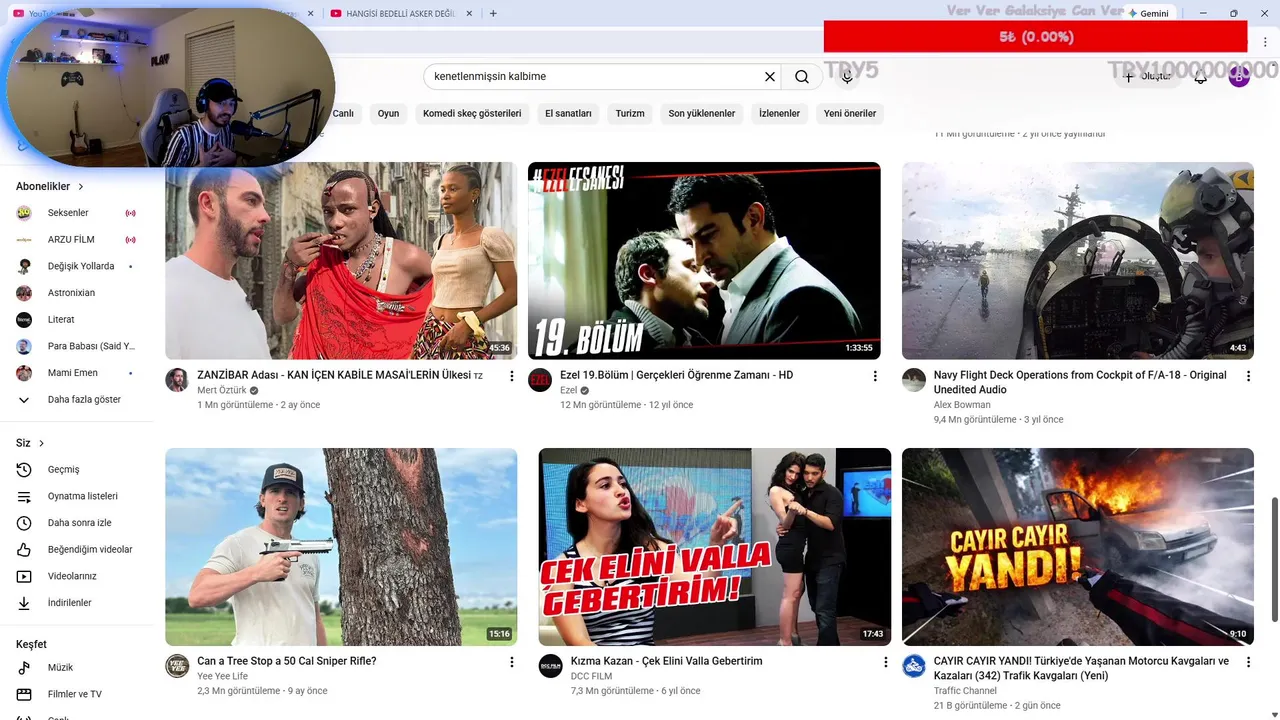Viewport: 1280px width, 720px height.
Task: Open Mert Öztürk channel avatar
Action: [x=177, y=380]
